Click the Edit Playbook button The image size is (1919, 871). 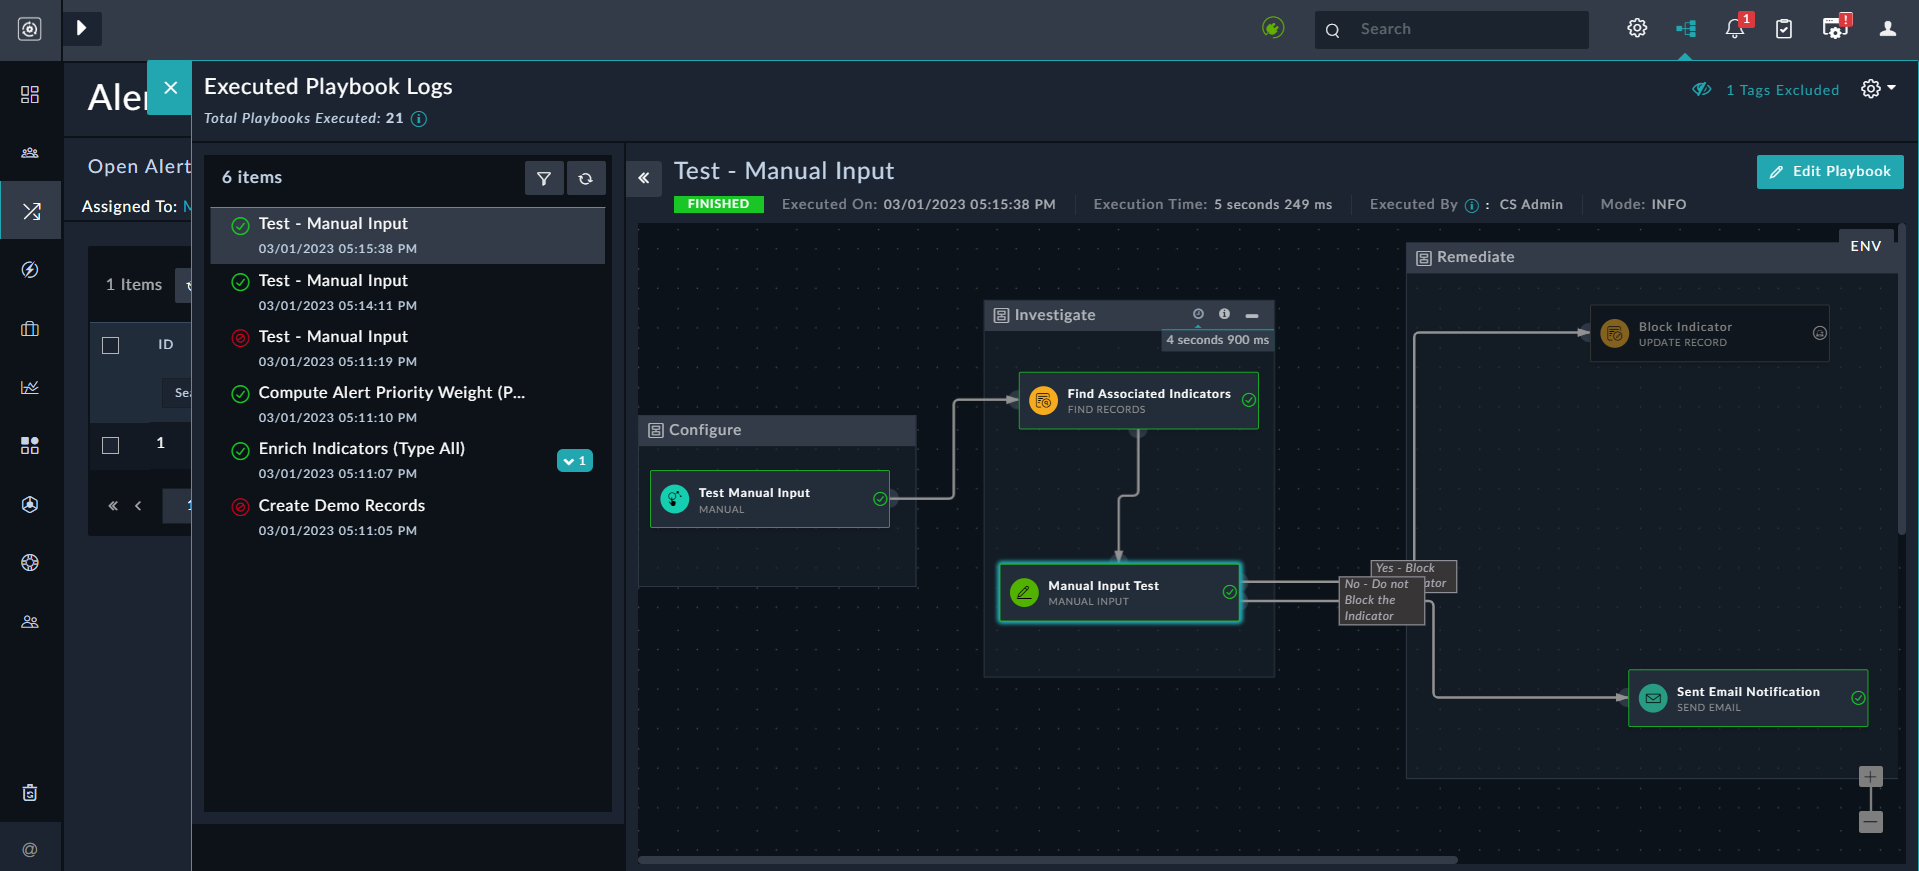coord(1829,172)
